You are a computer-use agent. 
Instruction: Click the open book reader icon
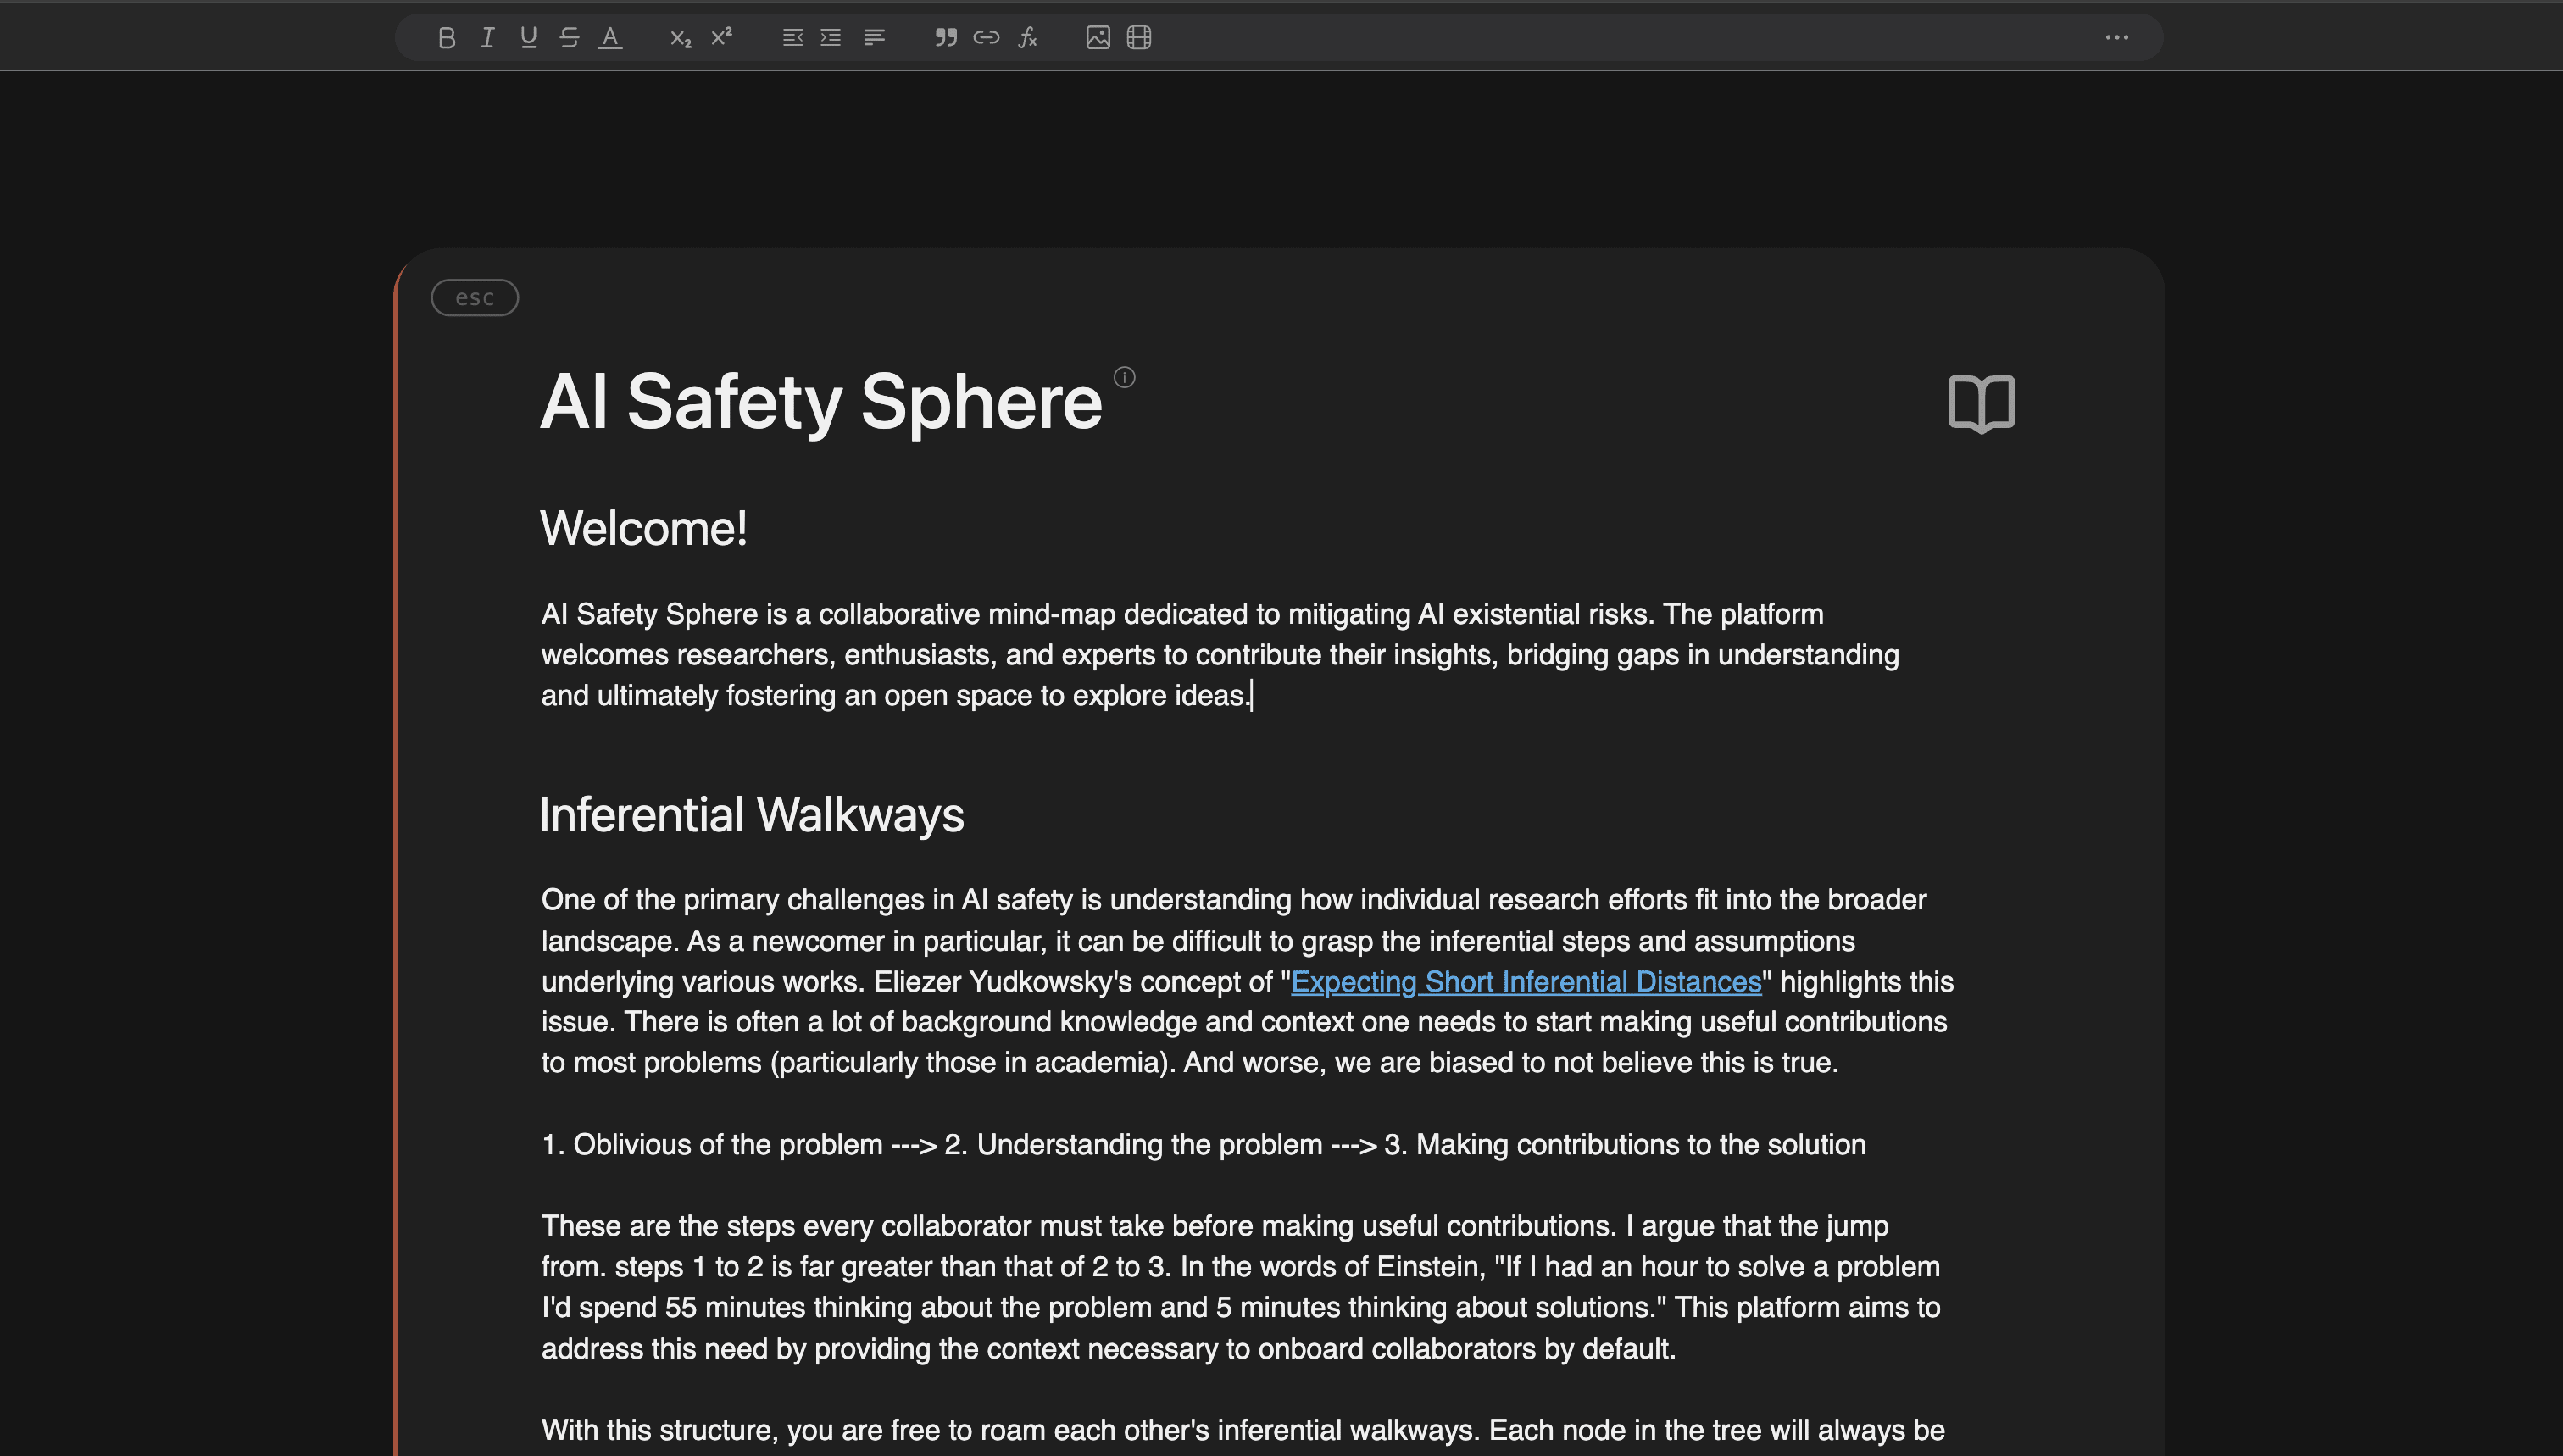1981,403
